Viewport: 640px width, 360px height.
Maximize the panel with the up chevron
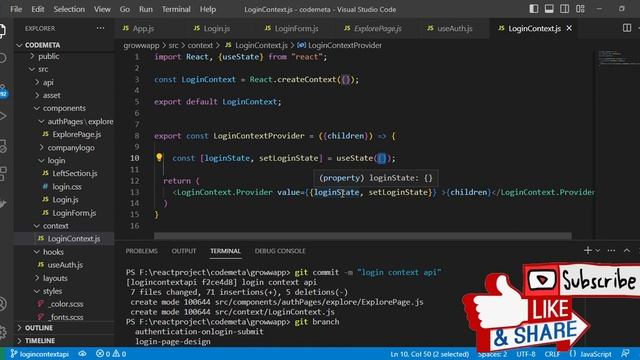pos(627,250)
